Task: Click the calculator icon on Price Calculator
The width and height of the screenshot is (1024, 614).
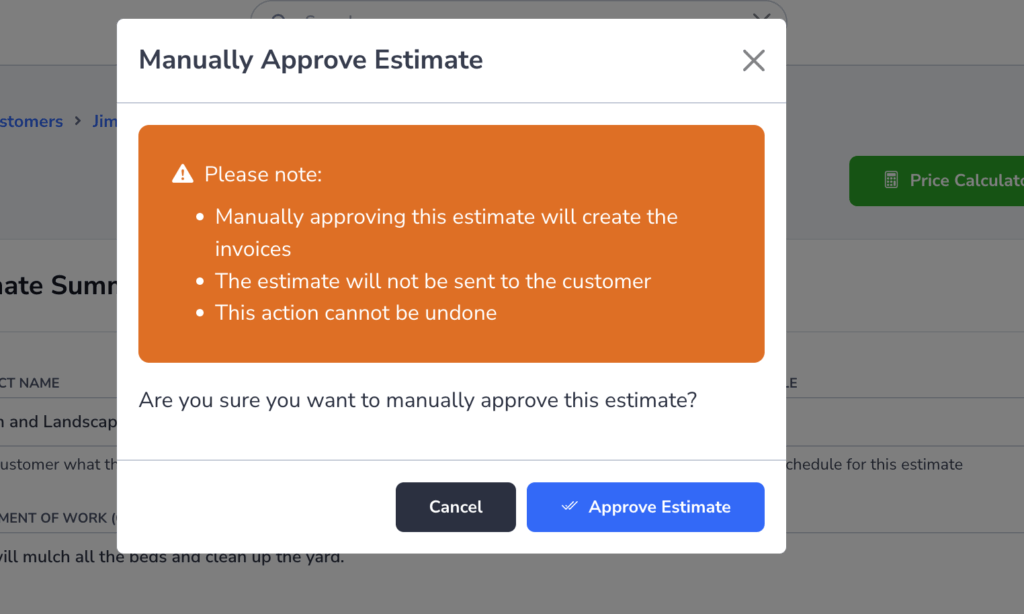Action: (x=891, y=180)
